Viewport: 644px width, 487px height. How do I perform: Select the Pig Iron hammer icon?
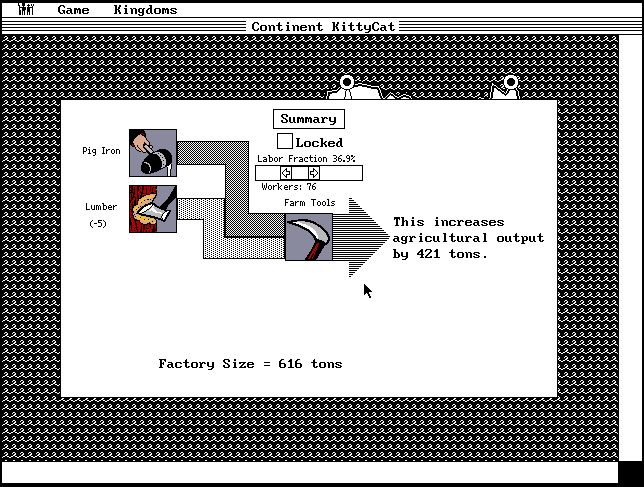[153, 153]
